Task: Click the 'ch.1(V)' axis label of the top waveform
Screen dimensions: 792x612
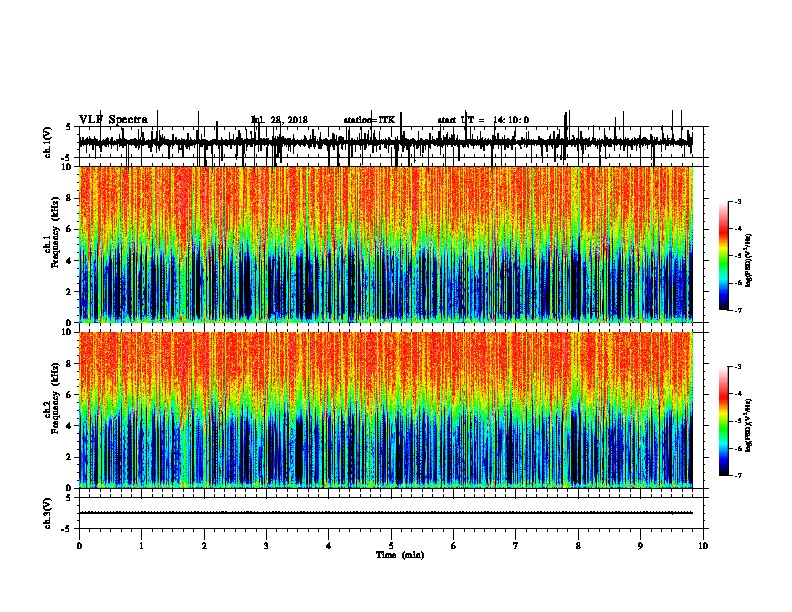Action: (48, 142)
